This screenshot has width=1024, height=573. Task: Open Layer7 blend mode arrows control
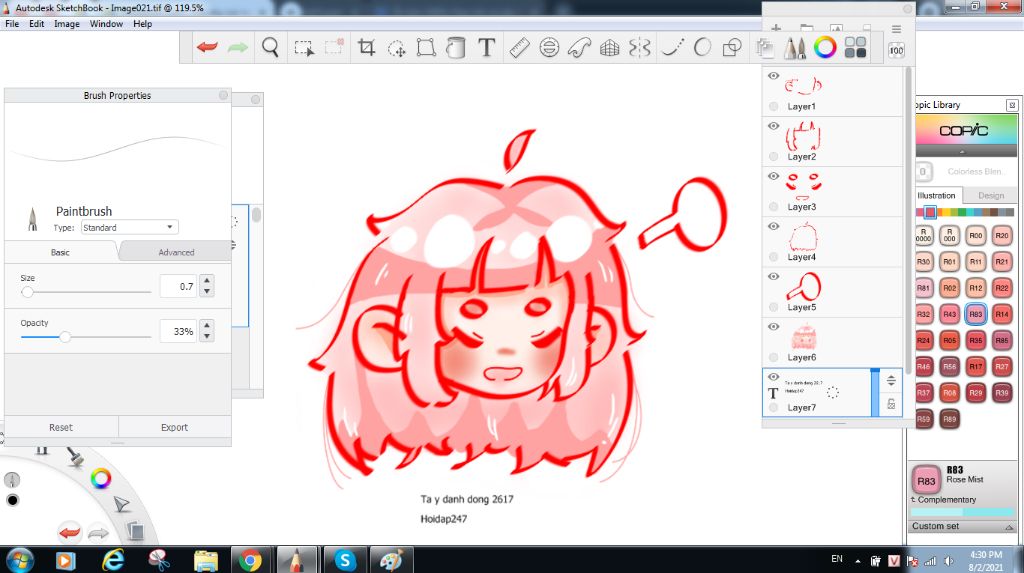point(891,380)
